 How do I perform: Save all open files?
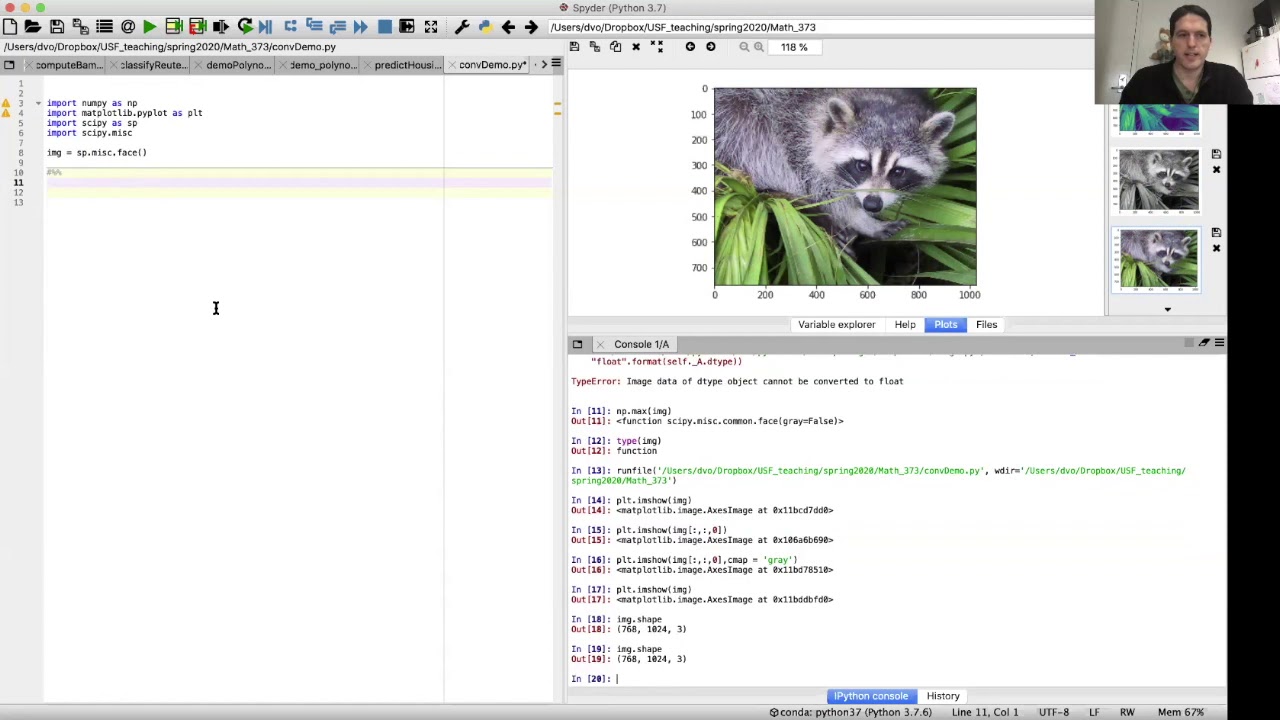click(x=80, y=27)
